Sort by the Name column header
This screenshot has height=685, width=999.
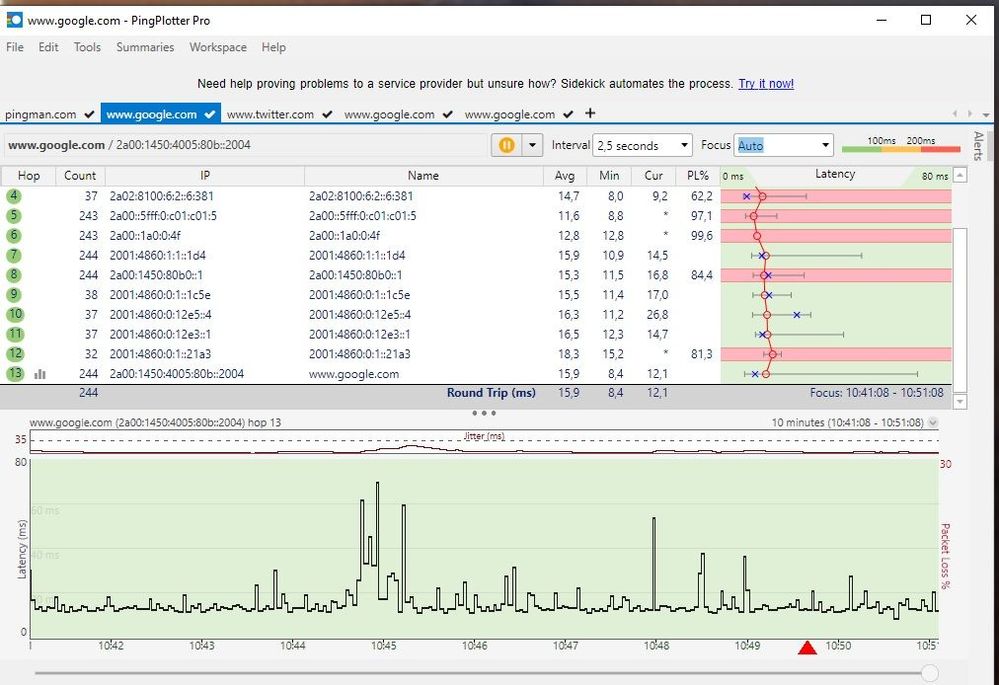[x=424, y=175]
